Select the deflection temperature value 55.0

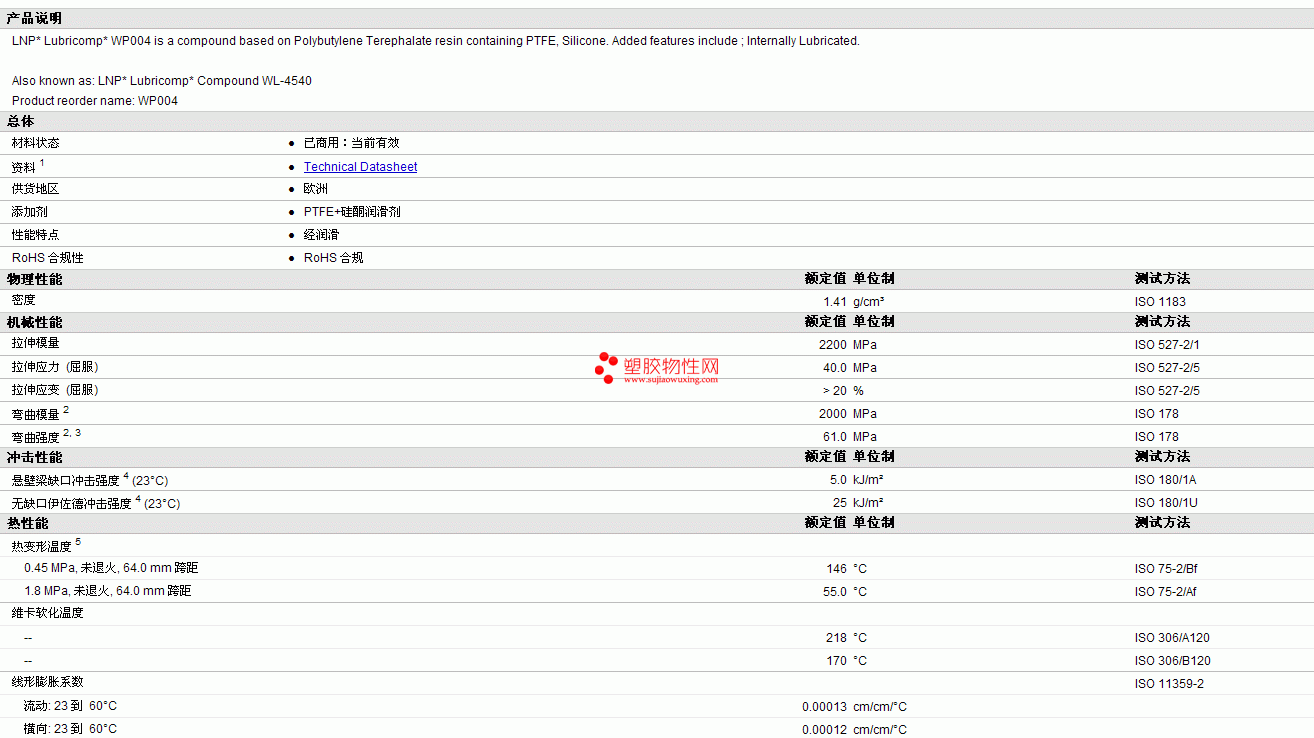pos(835,592)
